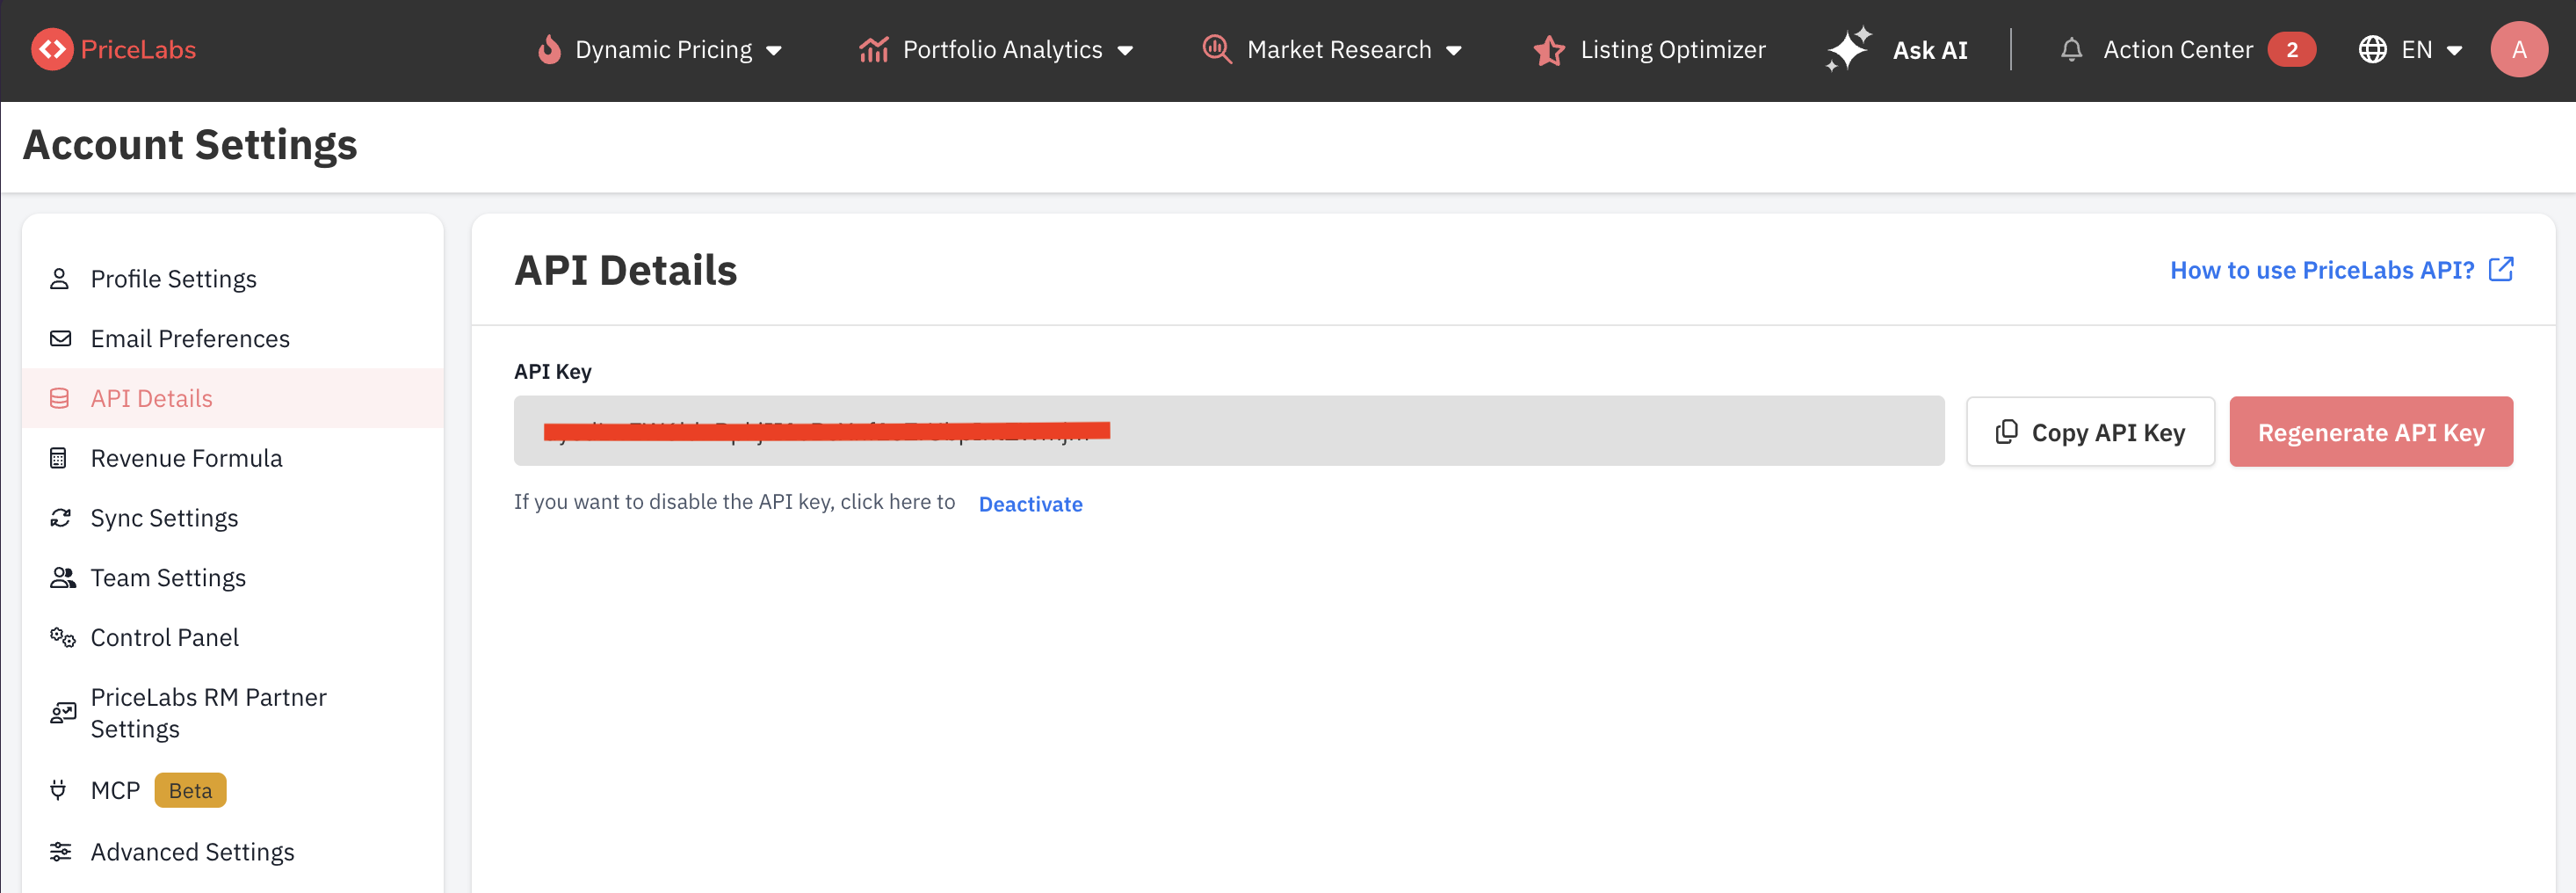Image resolution: width=2576 pixels, height=893 pixels.
Task: Click the 'API Key' field label
Action: (552, 372)
